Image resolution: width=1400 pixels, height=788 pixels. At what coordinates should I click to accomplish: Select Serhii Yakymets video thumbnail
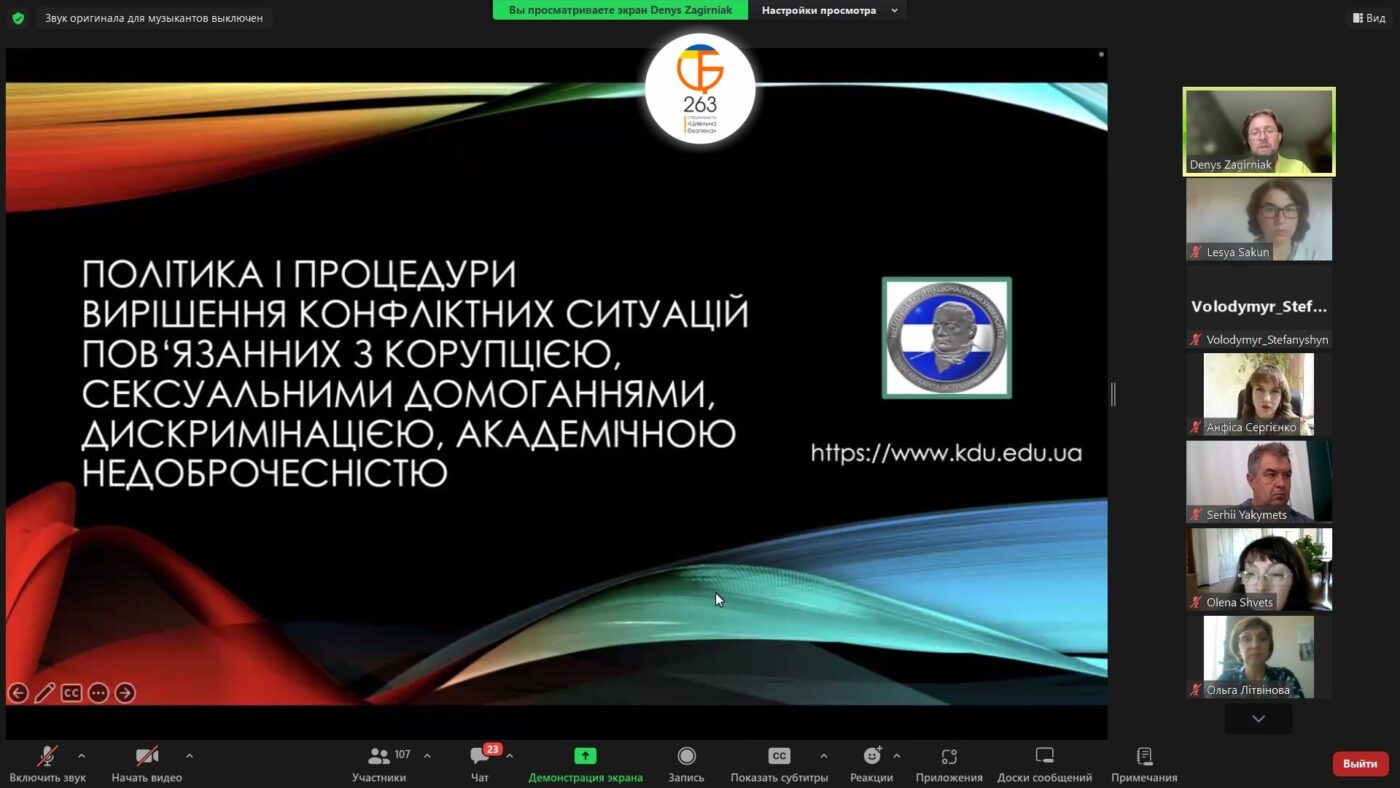click(1259, 481)
